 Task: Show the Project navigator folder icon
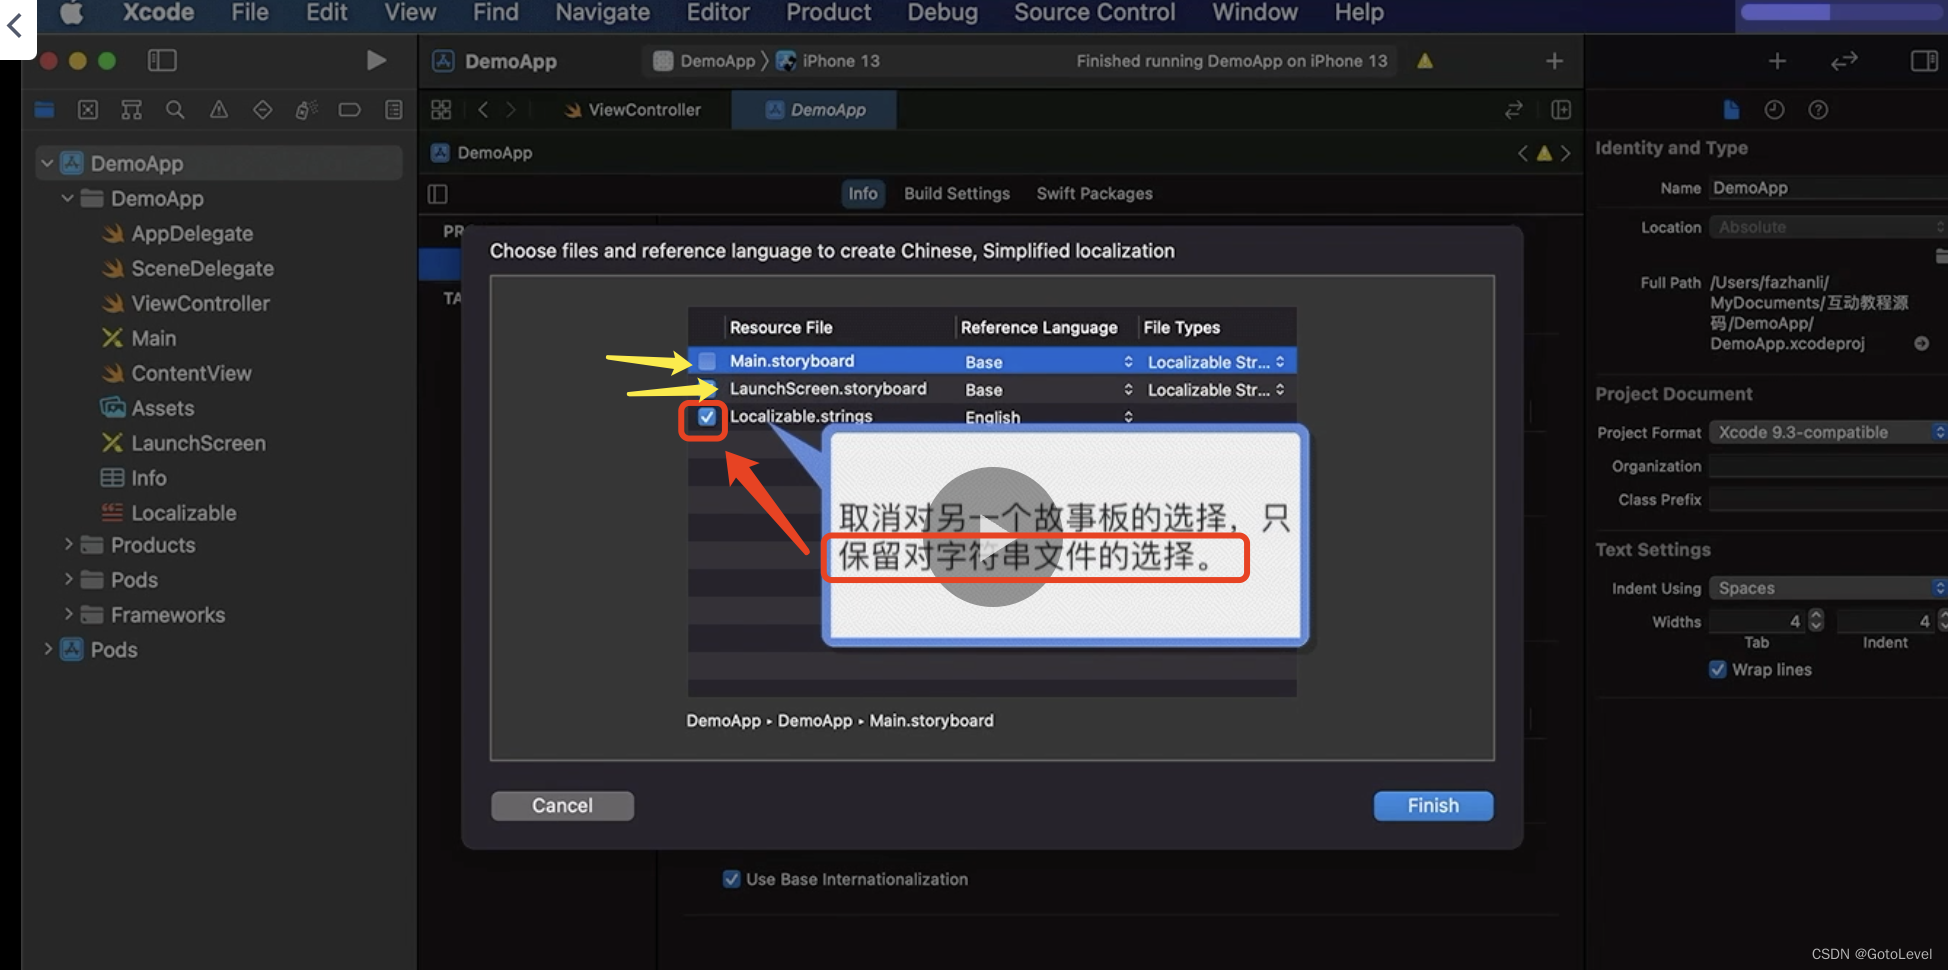pyautogui.click(x=44, y=110)
